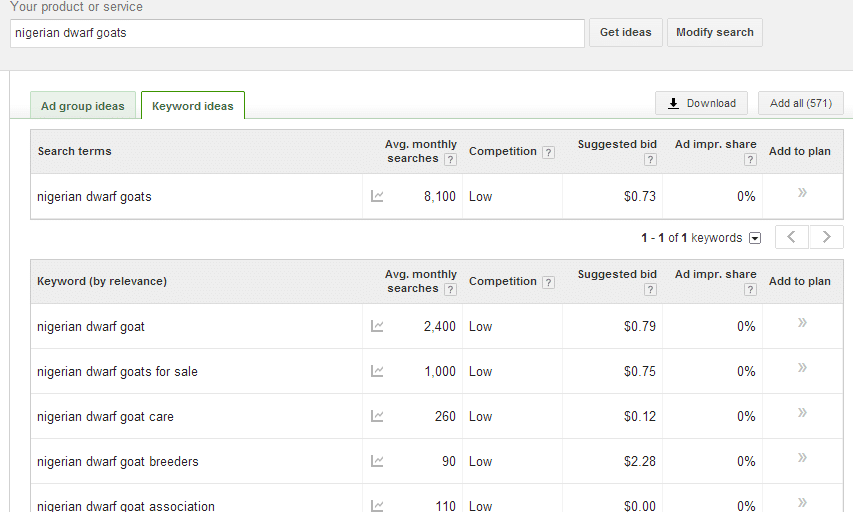The image size is (853, 512).
Task: Switch to Ad group ideas tab
Action: coord(83,106)
